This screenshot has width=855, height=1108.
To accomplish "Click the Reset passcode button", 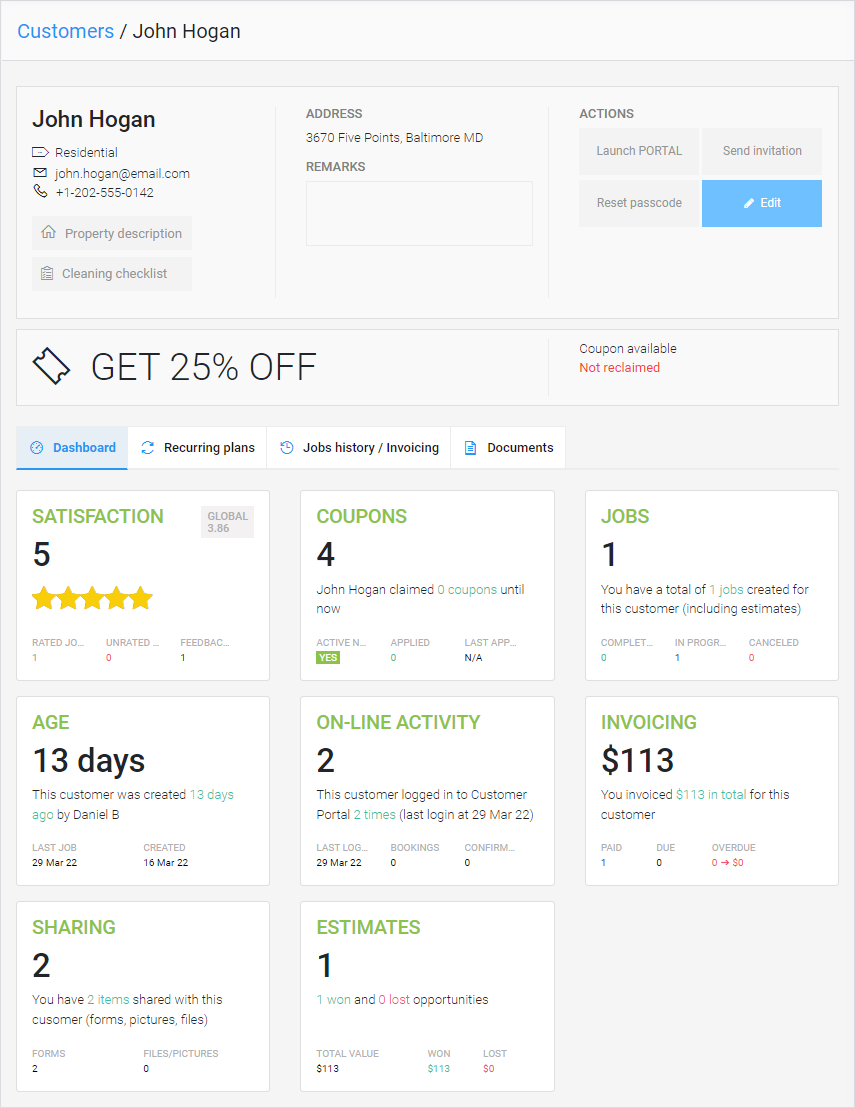I will (639, 203).
